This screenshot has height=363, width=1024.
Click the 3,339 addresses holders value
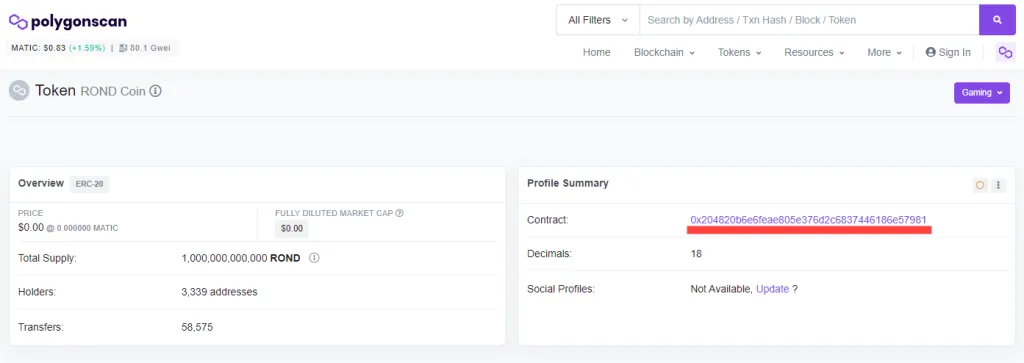click(219, 292)
